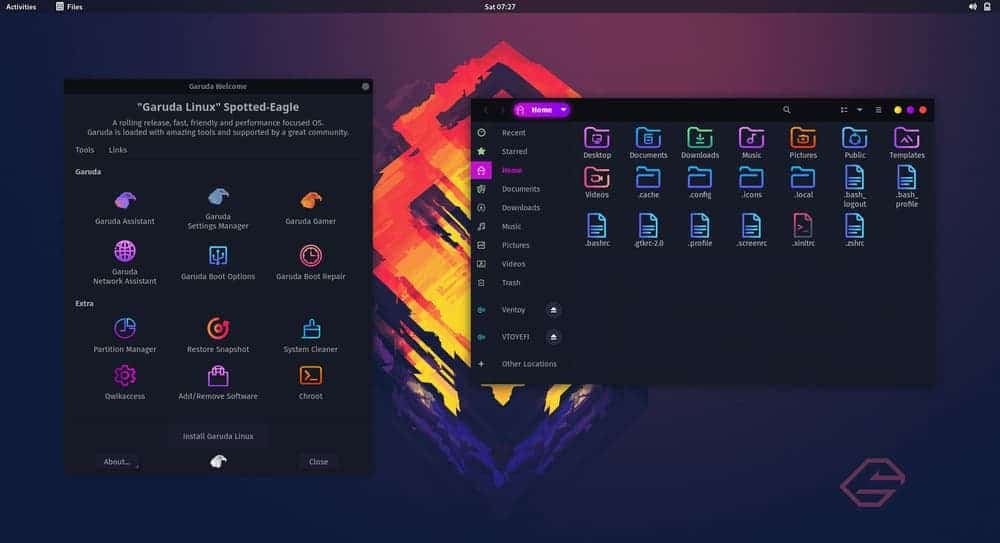
Task: Launch Chroot terminal tool
Action: pos(311,382)
